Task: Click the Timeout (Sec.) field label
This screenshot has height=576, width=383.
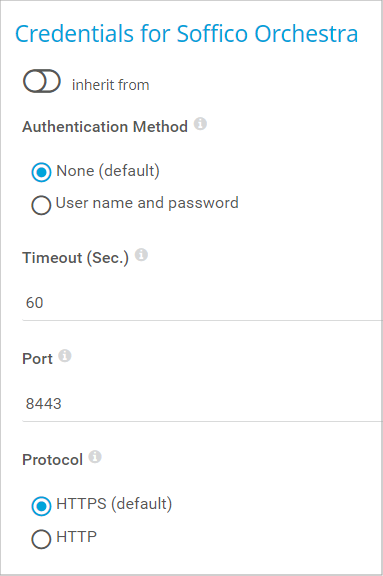Action: point(75,258)
